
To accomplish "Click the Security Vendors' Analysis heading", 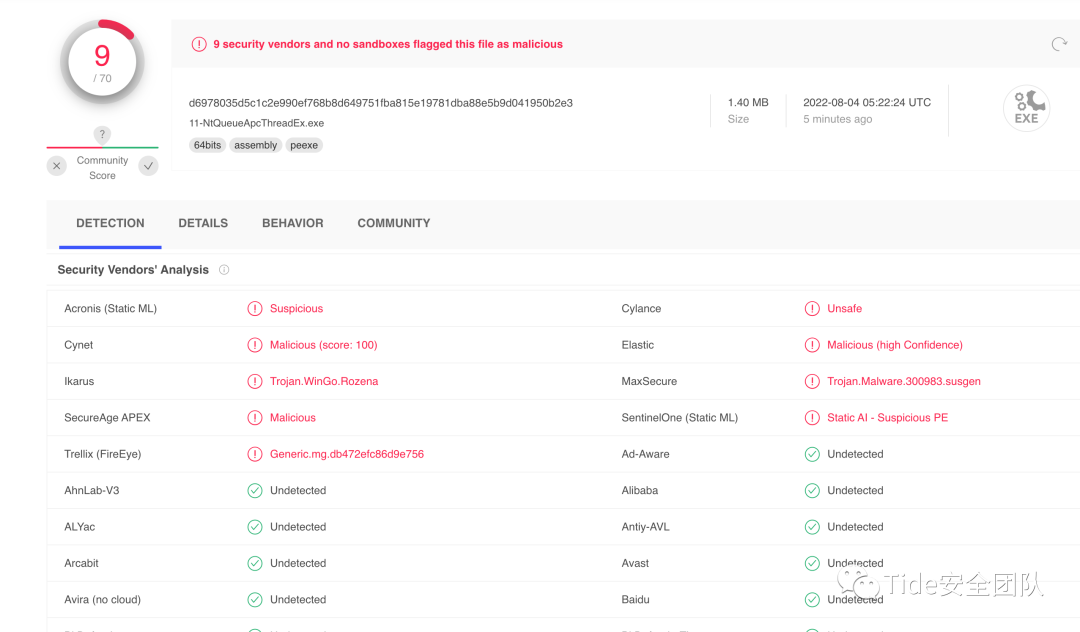I will click(x=133, y=270).
